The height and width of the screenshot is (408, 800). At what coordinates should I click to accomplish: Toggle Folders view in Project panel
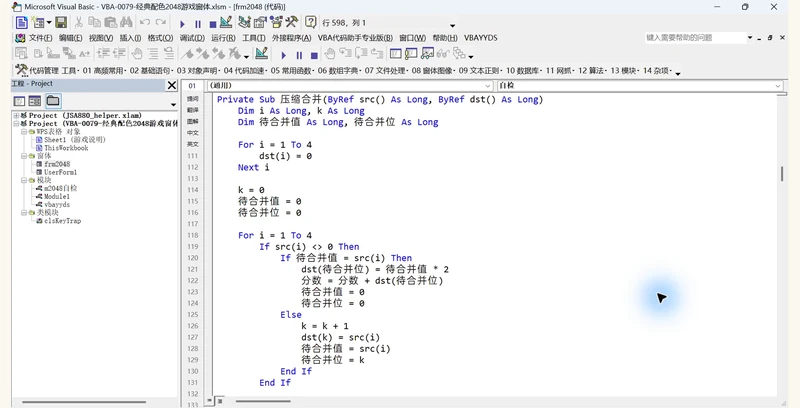[53, 100]
